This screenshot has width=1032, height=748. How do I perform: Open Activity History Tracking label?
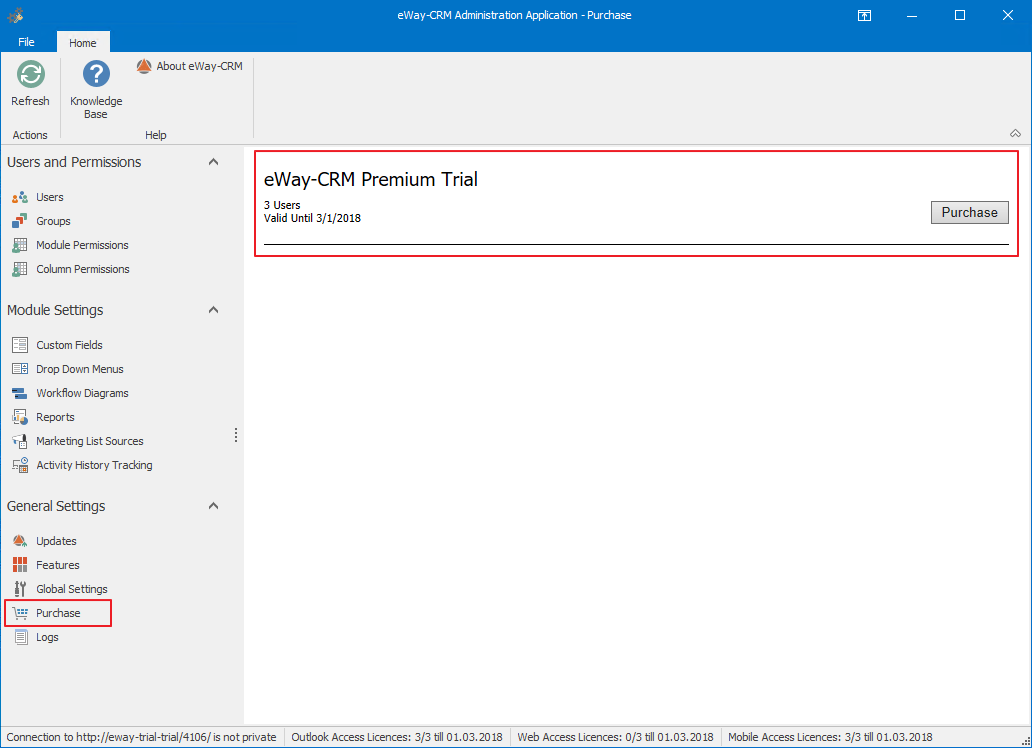point(94,465)
